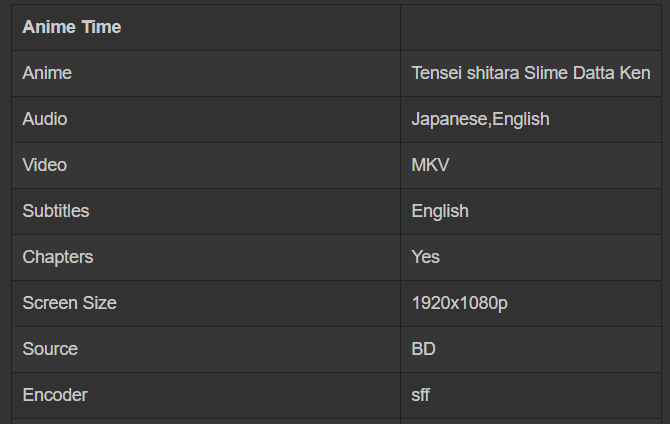The height and width of the screenshot is (424, 670).
Task: Select the "Screen Size" row label
Action: 70,303
